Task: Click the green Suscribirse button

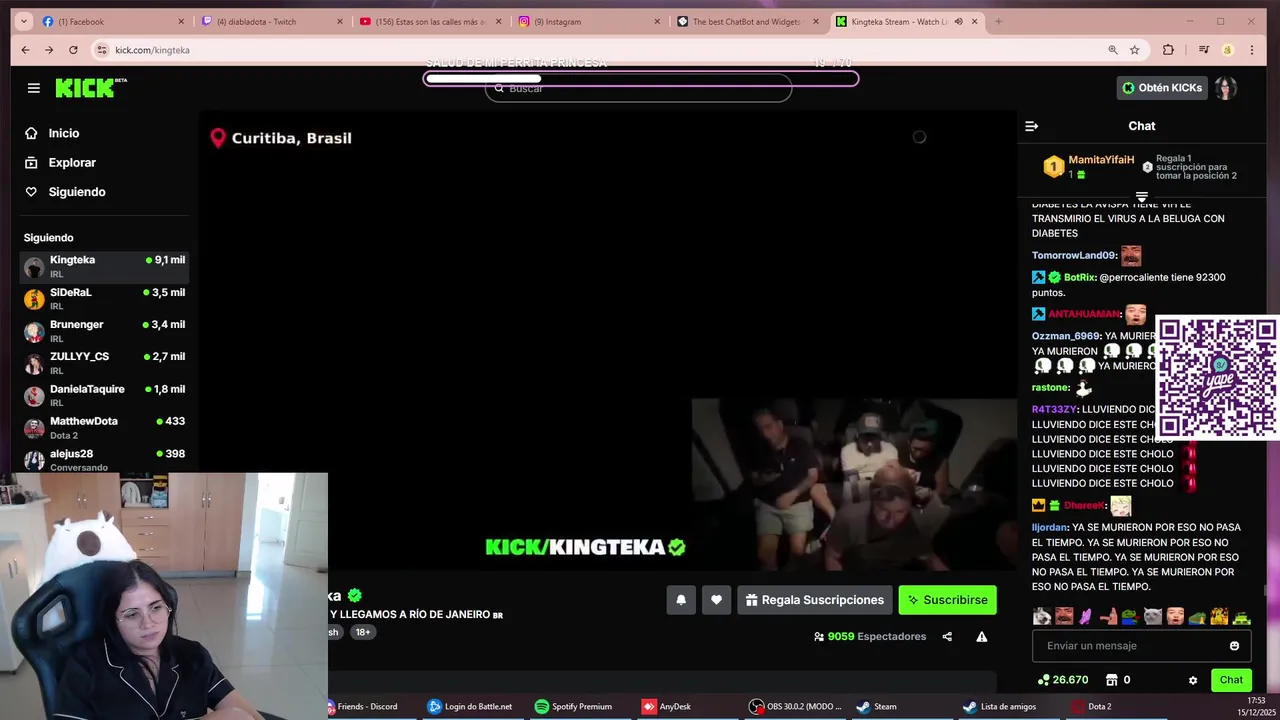Action: pos(947,600)
